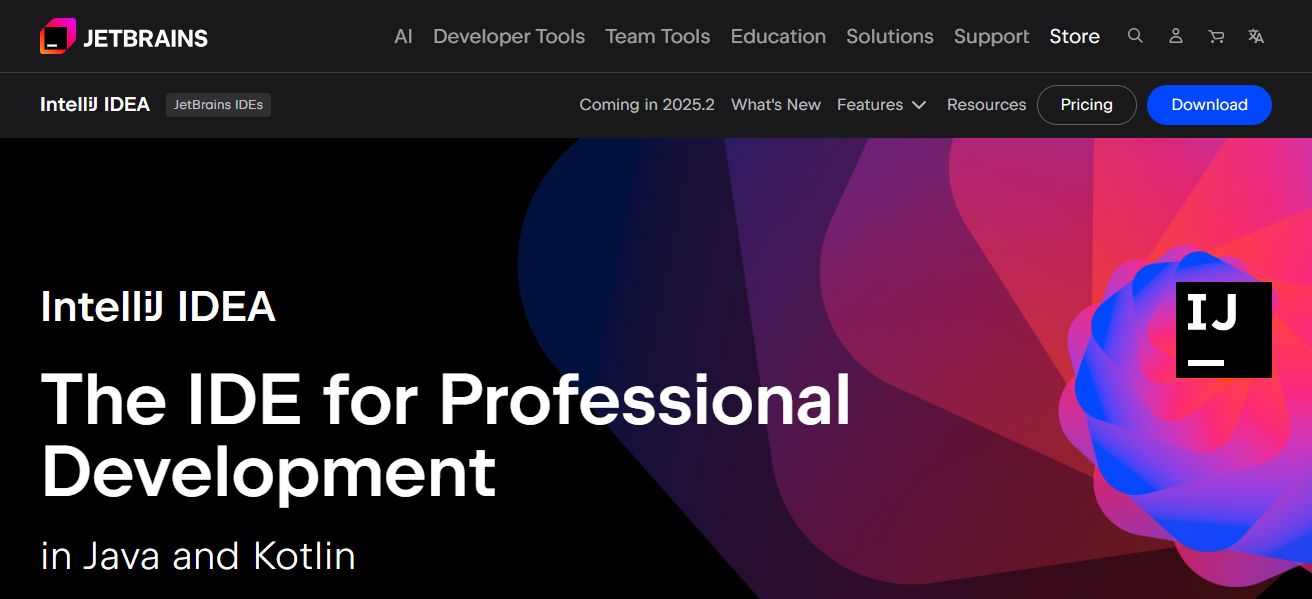
Task: Click the Pricing button
Action: [x=1087, y=104]
